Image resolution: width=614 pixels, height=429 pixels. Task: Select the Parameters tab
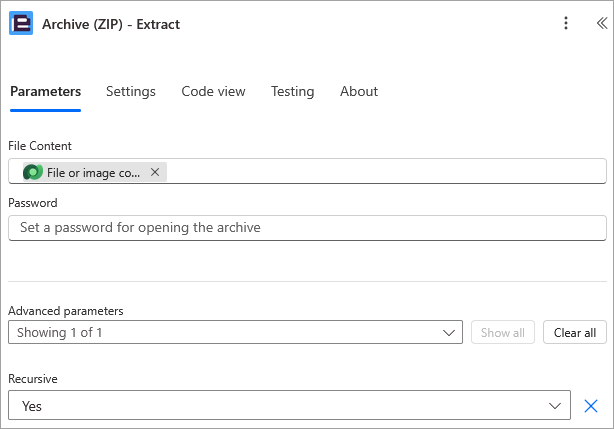pos(45,91)
